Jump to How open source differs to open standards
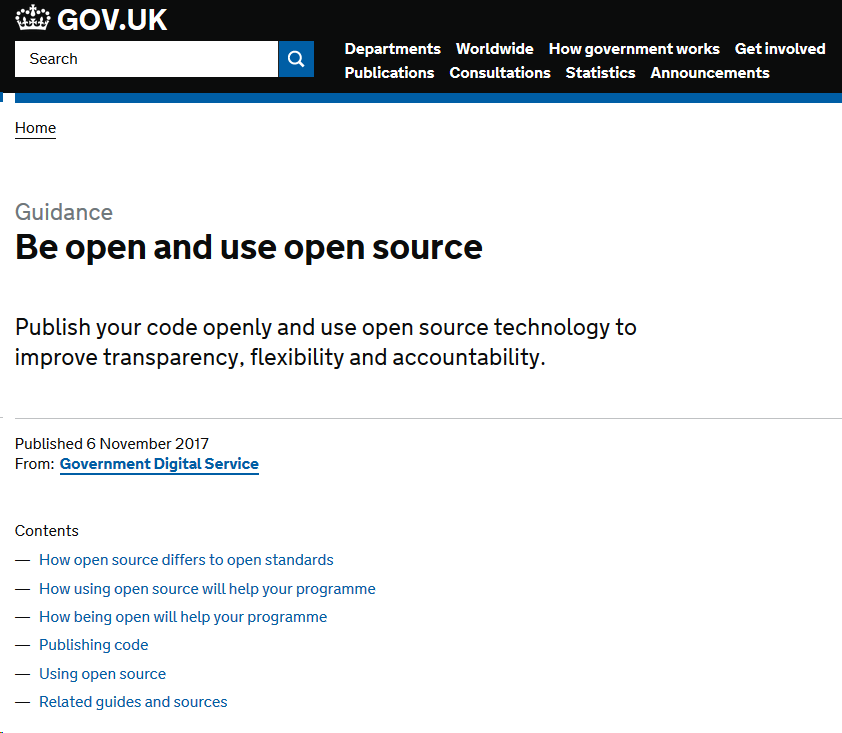Image resolution: width=842 pixels, height=733 pixels. pos(186,560)
